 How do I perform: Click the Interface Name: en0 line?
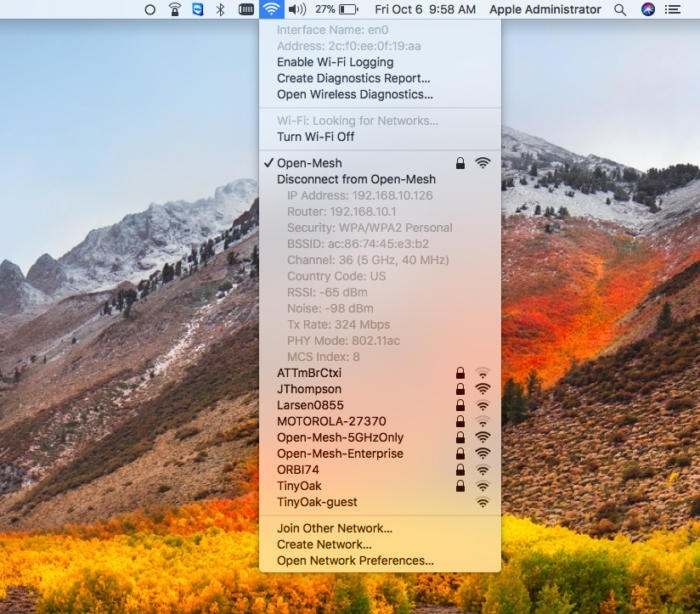380,30
